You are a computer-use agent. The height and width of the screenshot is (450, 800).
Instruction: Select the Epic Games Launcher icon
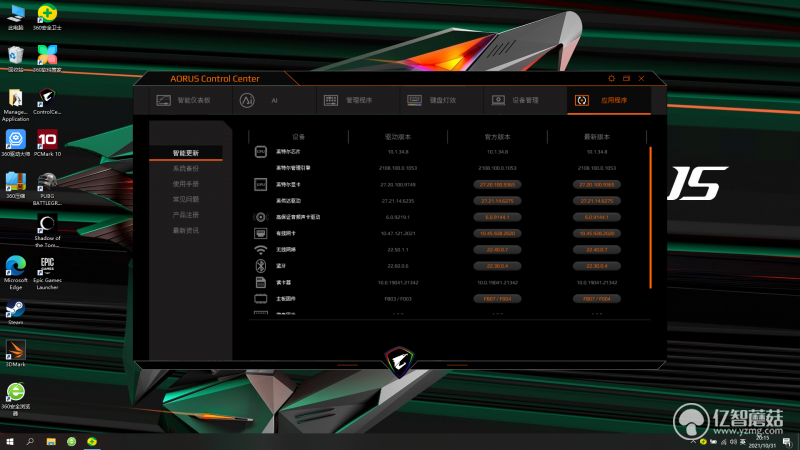pos(47,273)
